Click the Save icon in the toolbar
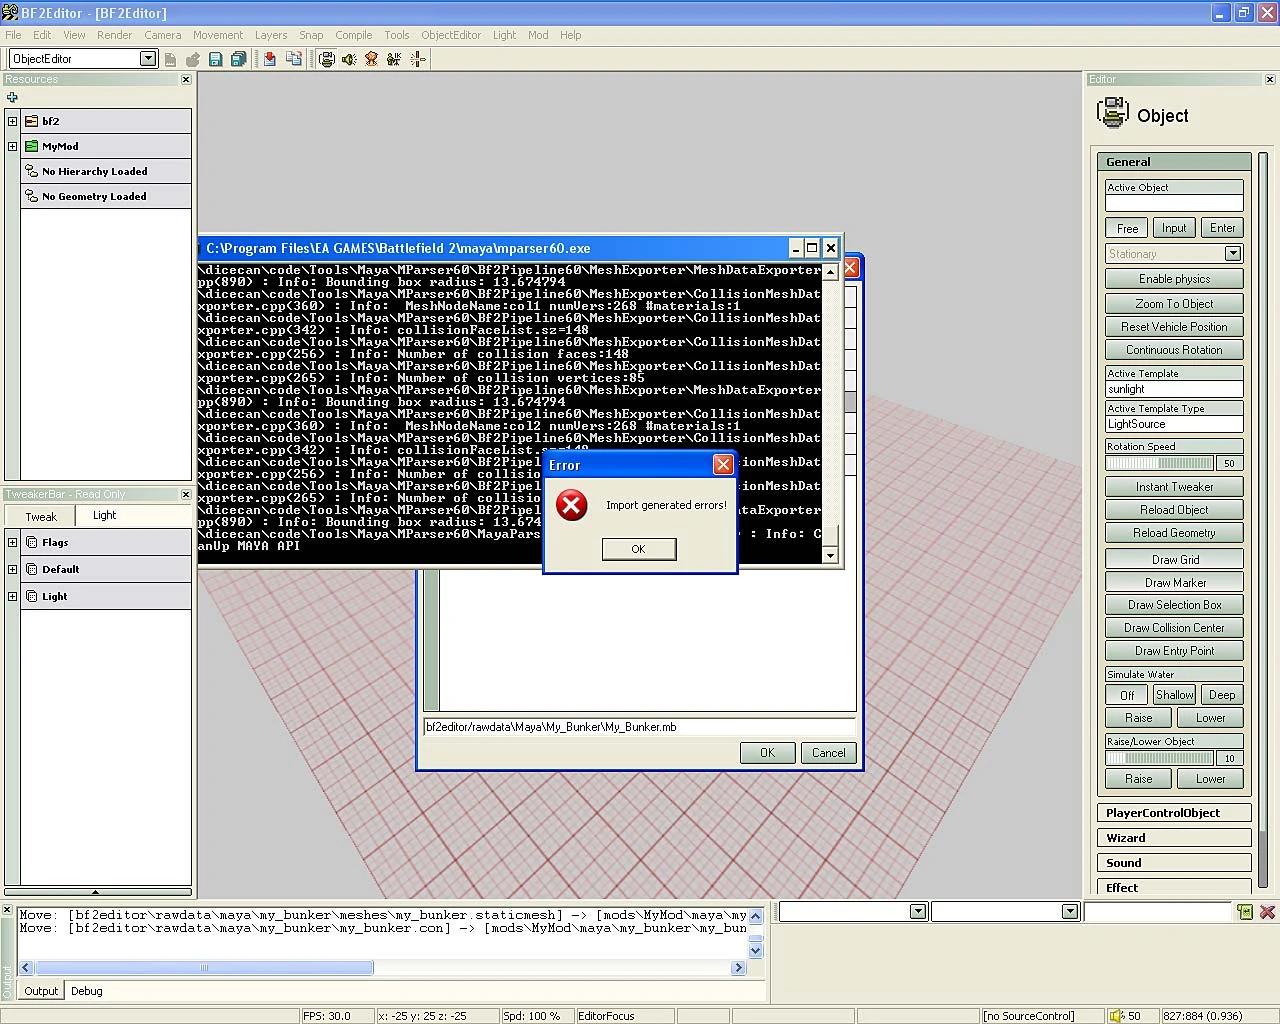Image resolution: width=1280 pixels, height=1024 pixels. point(215,60)
